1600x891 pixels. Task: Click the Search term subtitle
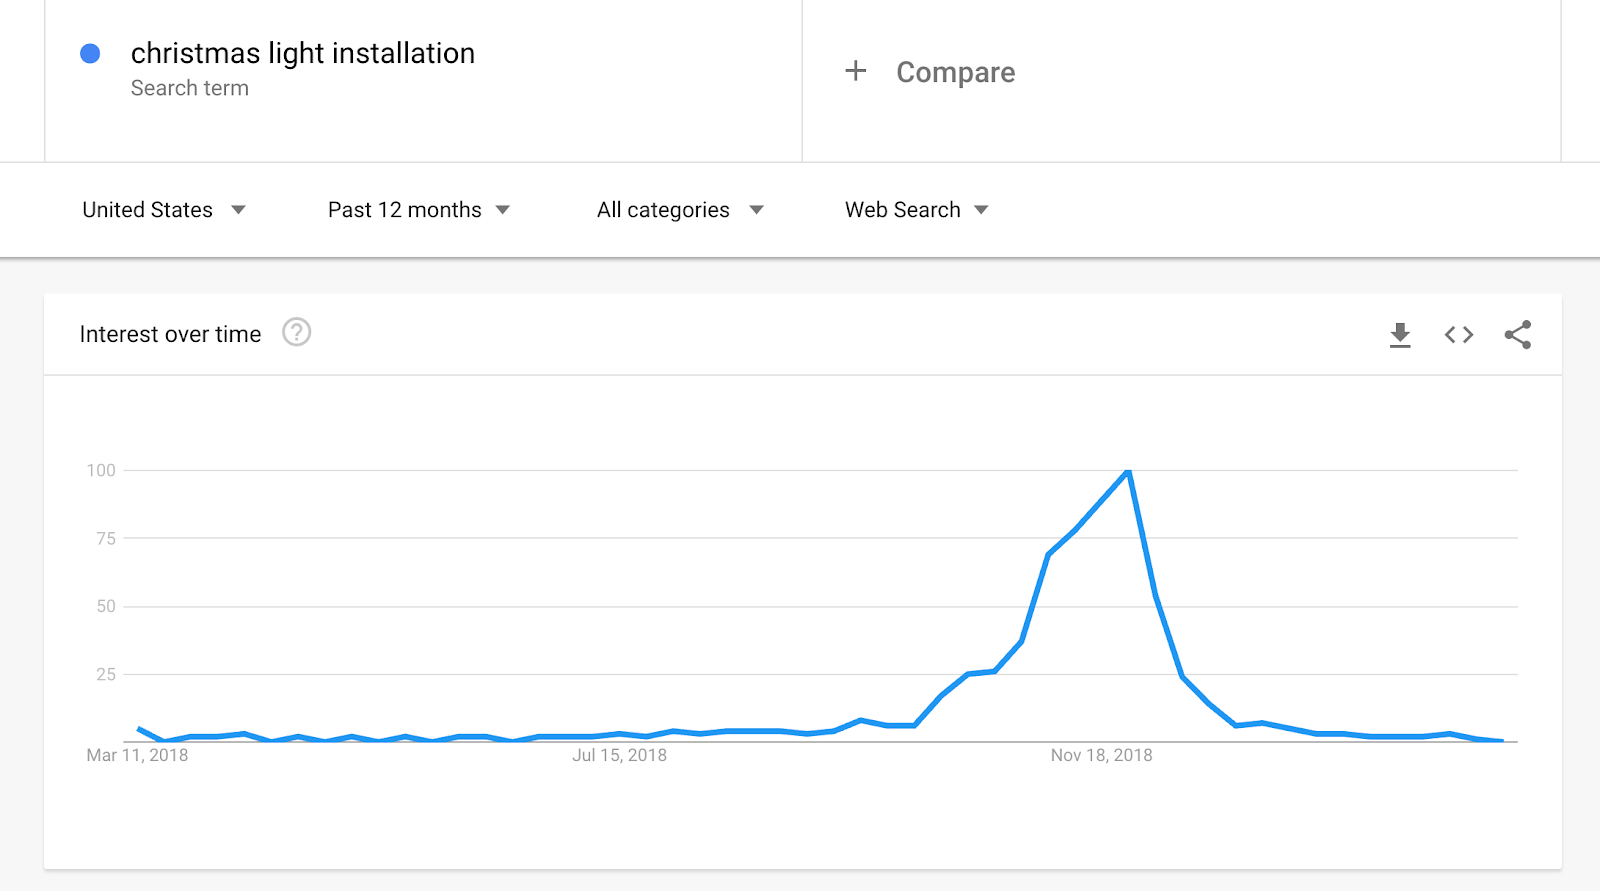point(190,88)
